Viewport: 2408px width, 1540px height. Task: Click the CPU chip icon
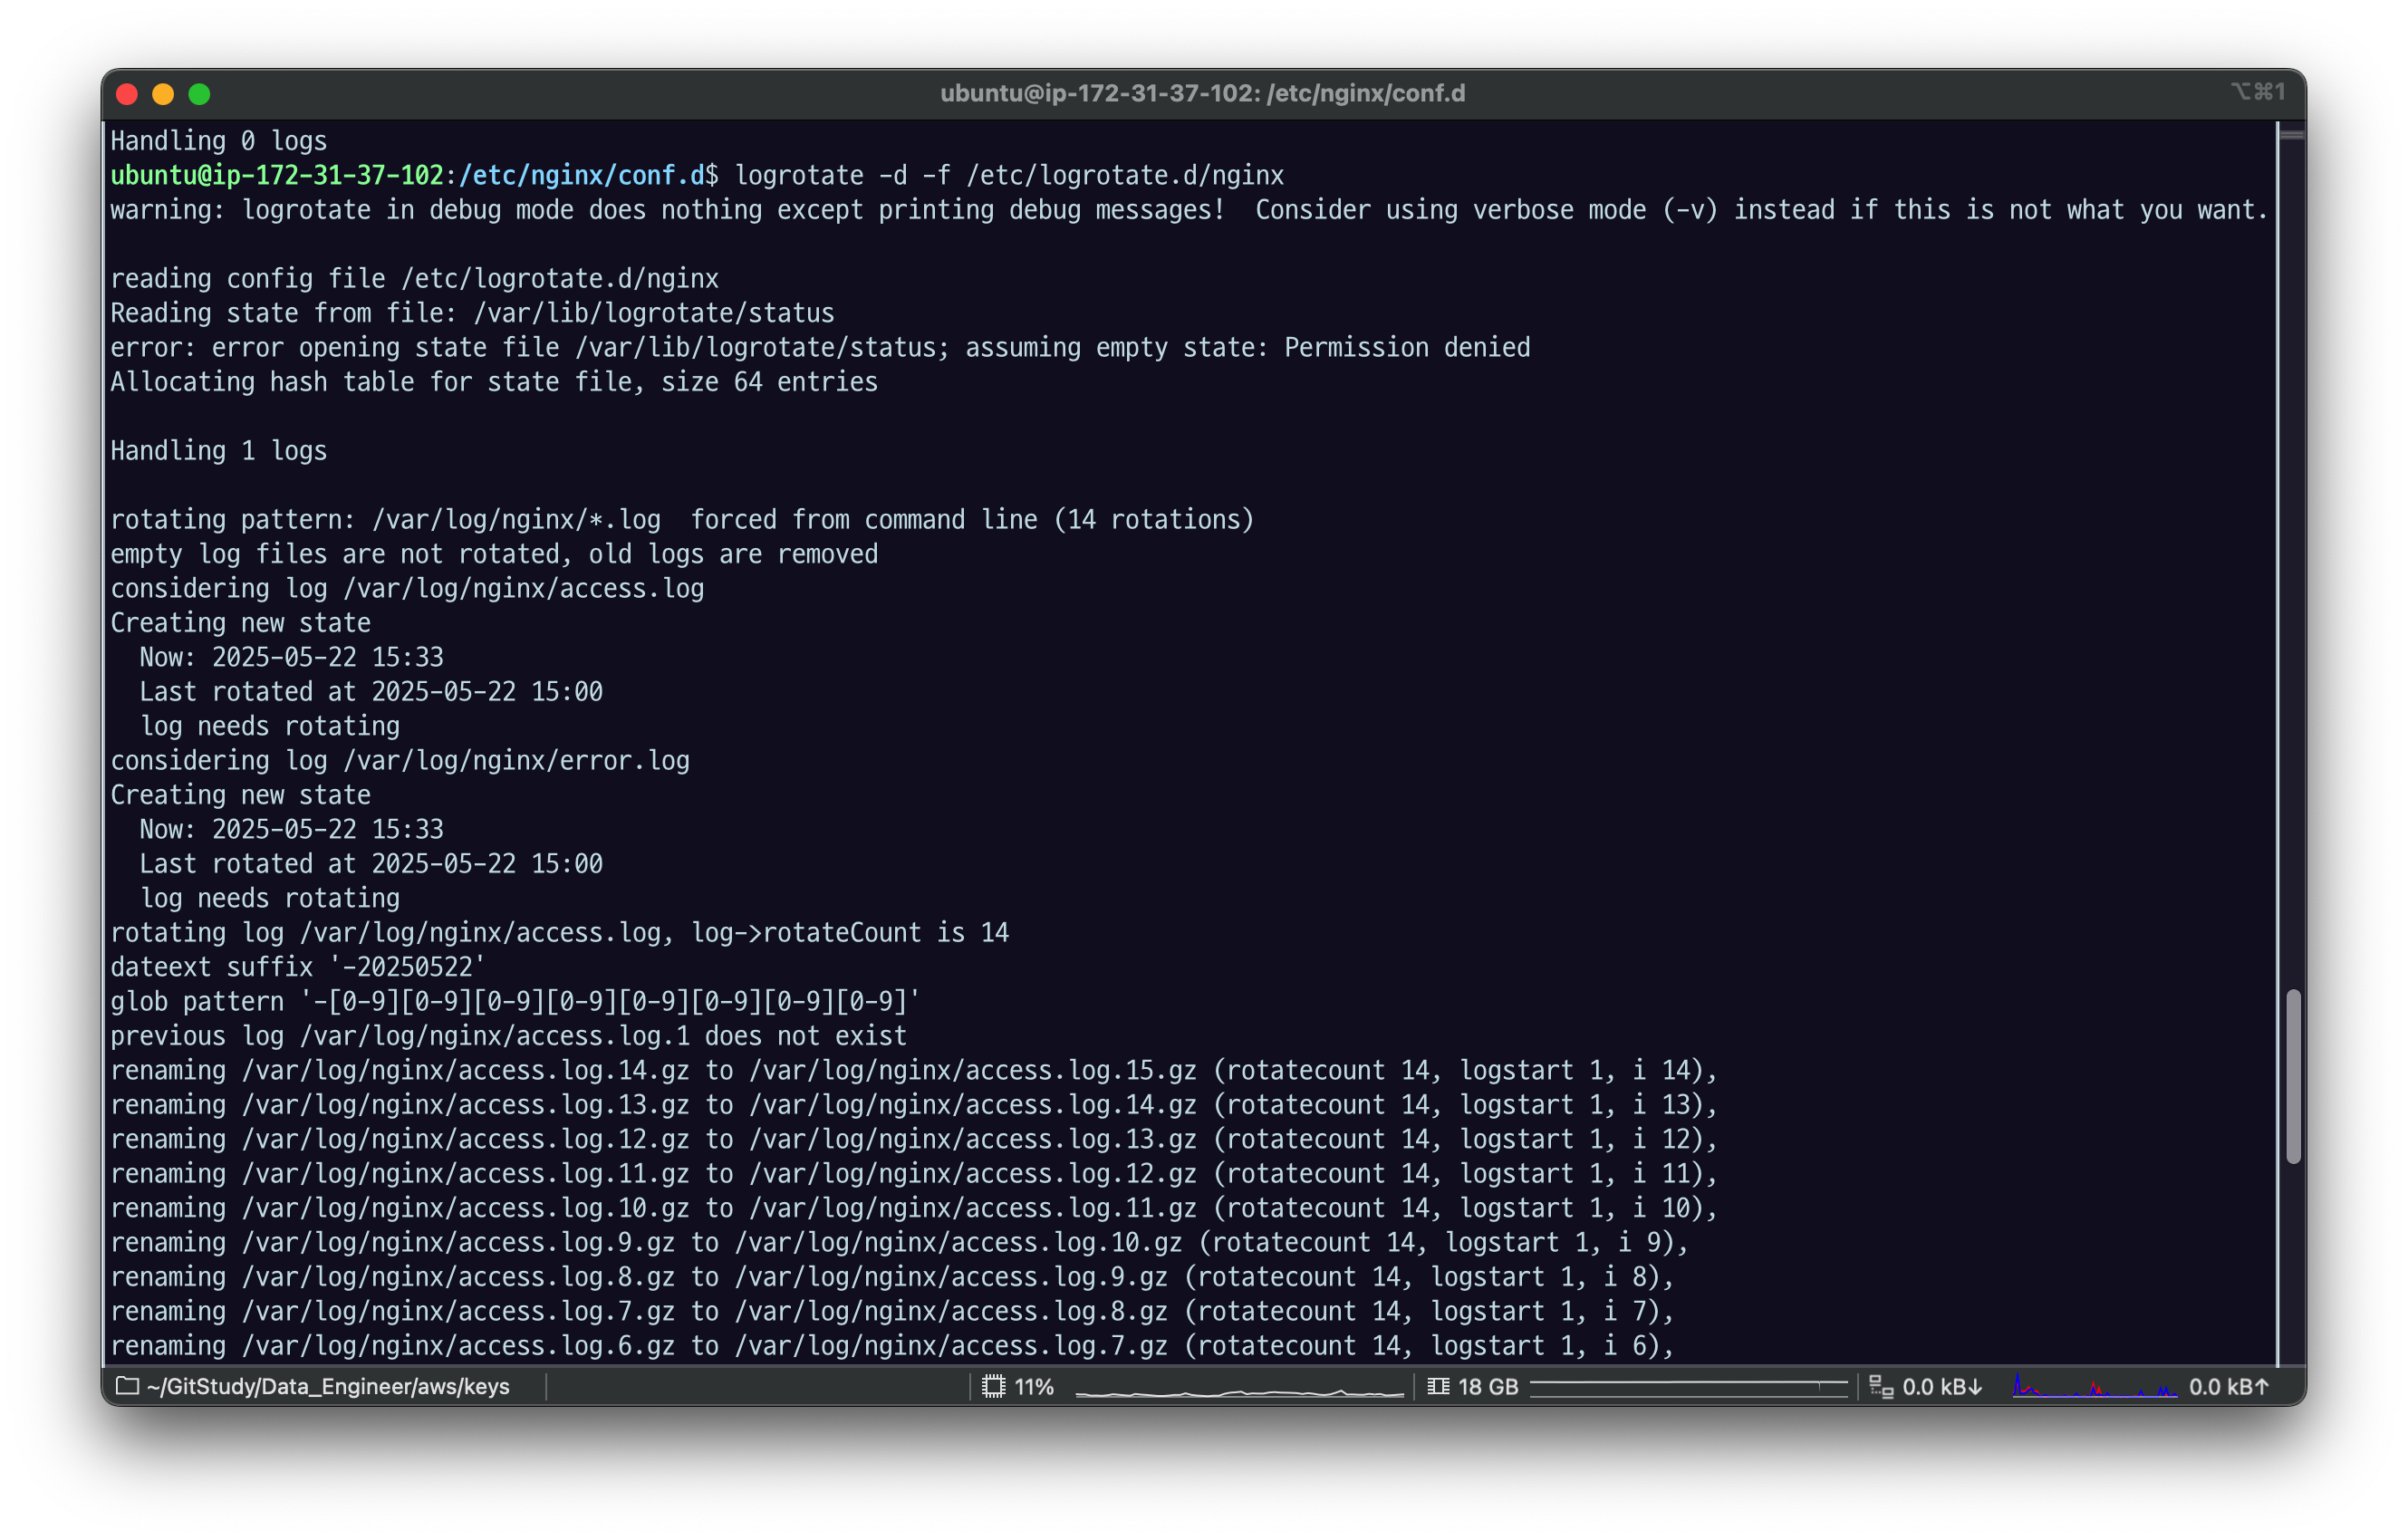(x=993, y=1386)
